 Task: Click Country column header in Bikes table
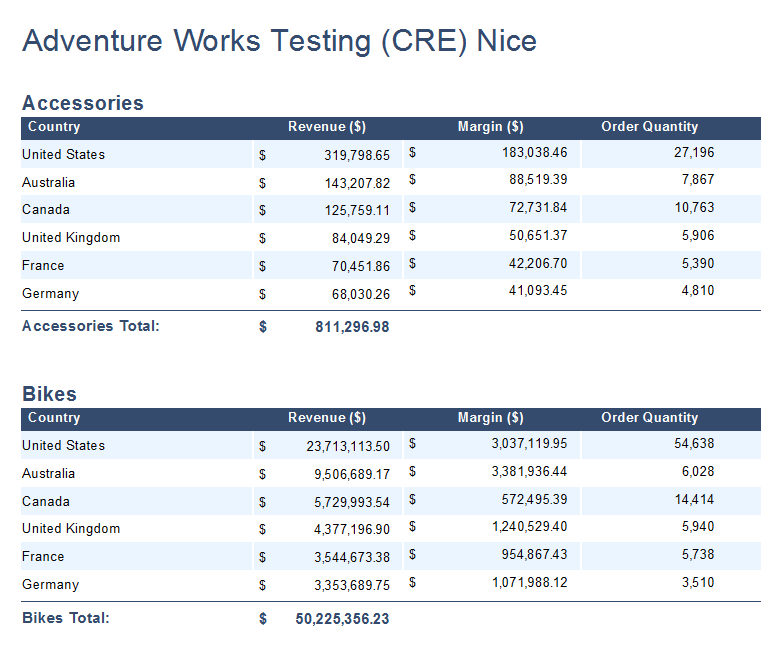point(54,418)
